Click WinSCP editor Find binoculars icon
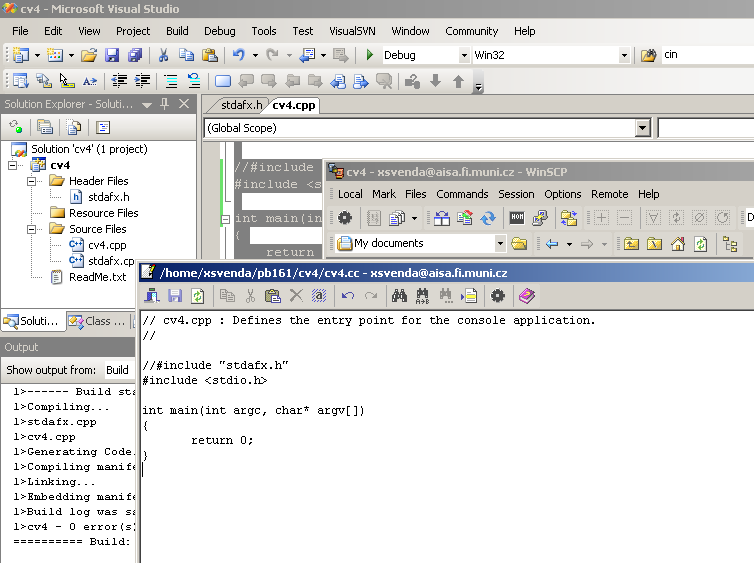The height and width of the screenshot is (563, 754). click(399, 296)
